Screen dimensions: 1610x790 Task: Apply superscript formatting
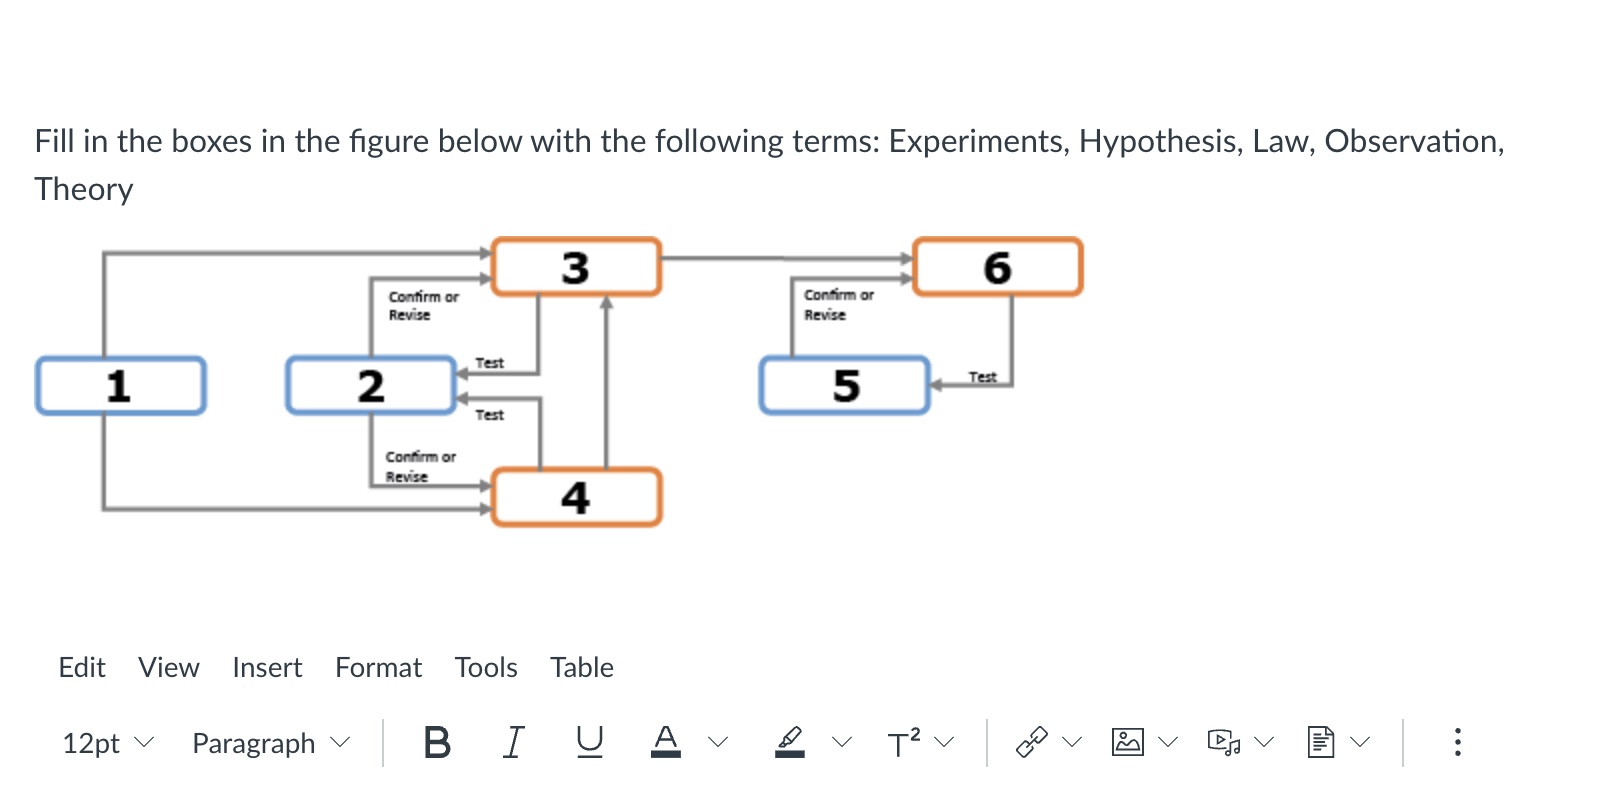[903, 742]
